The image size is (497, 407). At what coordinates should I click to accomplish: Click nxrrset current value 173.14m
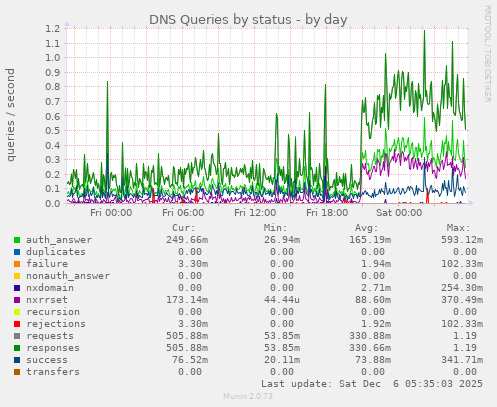tap(187, 300)
